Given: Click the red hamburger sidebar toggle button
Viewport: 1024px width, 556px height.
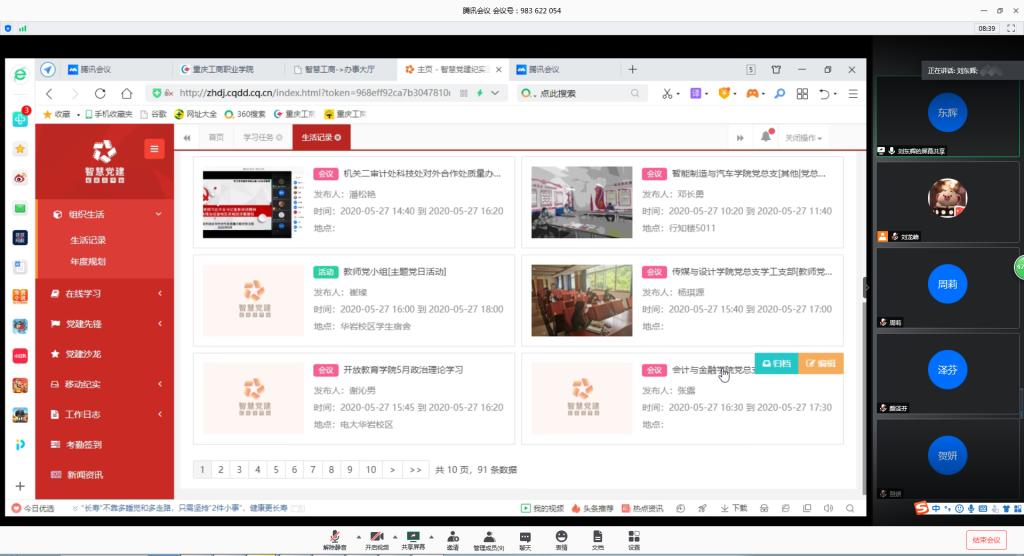Looking at the screenshot, I should tap(153, 149).
